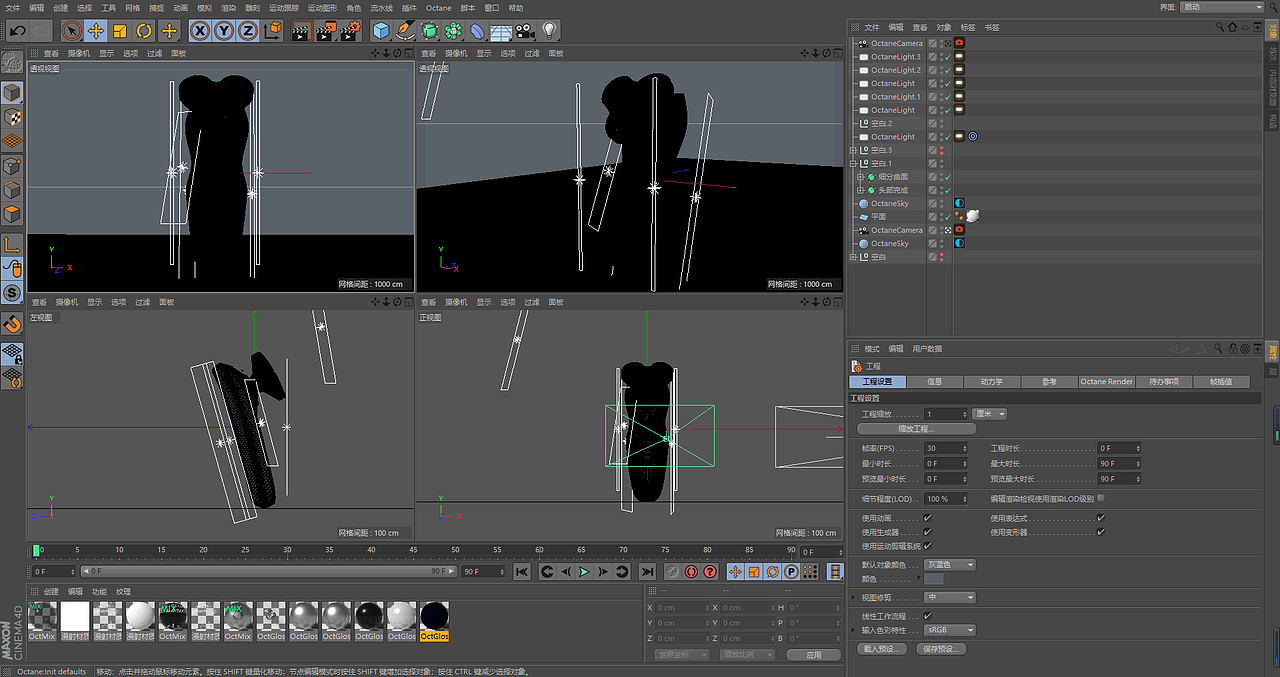Add a camera object
Image resolution: width=1280 pixels, height=677 pixels.
coord(525,31)
